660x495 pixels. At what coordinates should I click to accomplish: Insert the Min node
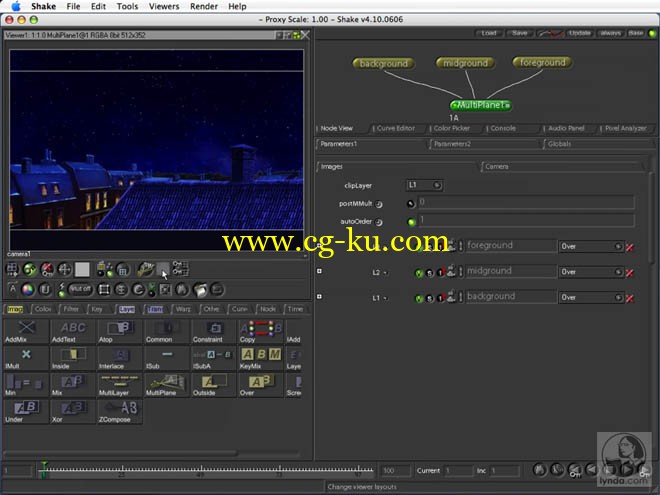26,385
